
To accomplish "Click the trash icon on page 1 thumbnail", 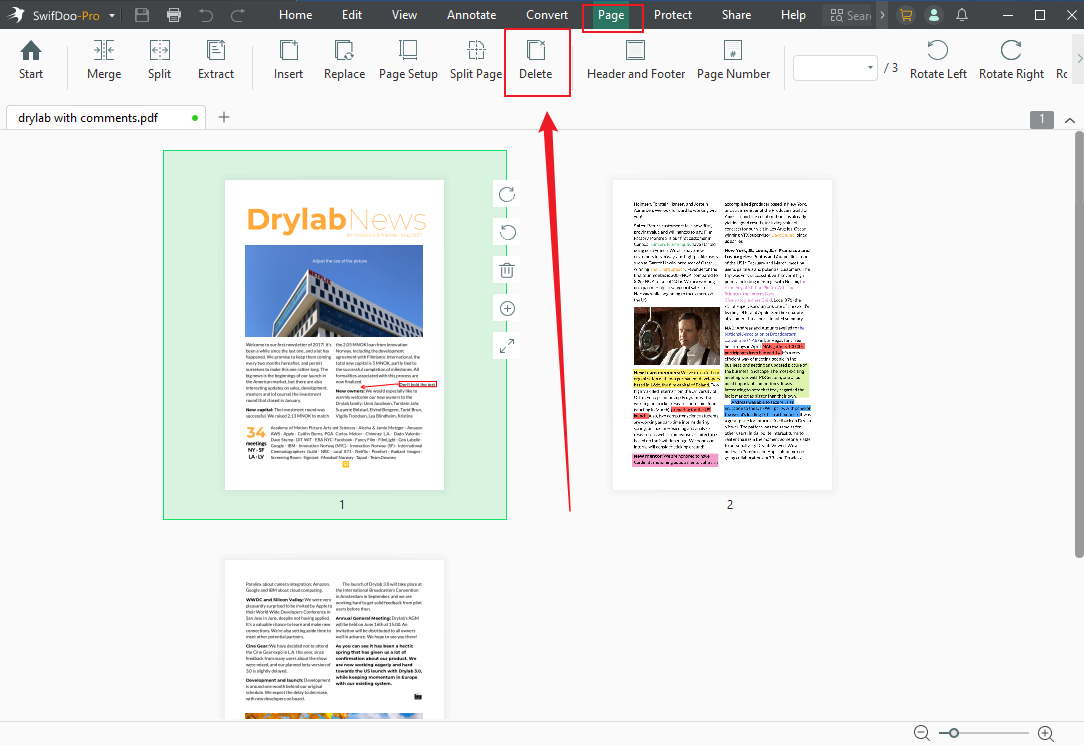I will (506, 270).
